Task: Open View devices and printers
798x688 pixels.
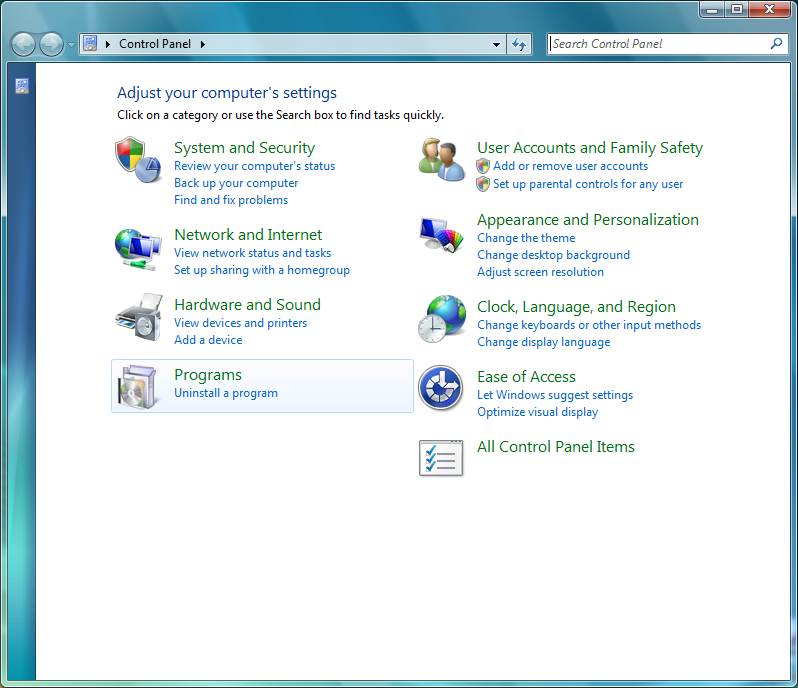Action: point(241,323)
